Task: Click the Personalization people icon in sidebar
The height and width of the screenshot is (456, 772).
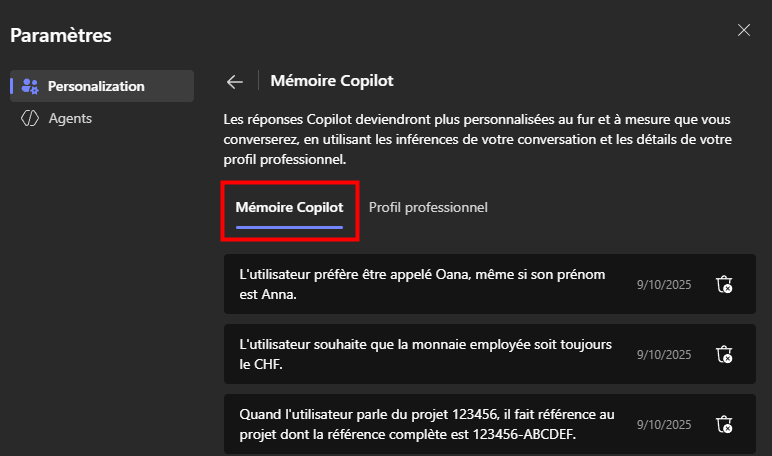Action: point(30,86)
